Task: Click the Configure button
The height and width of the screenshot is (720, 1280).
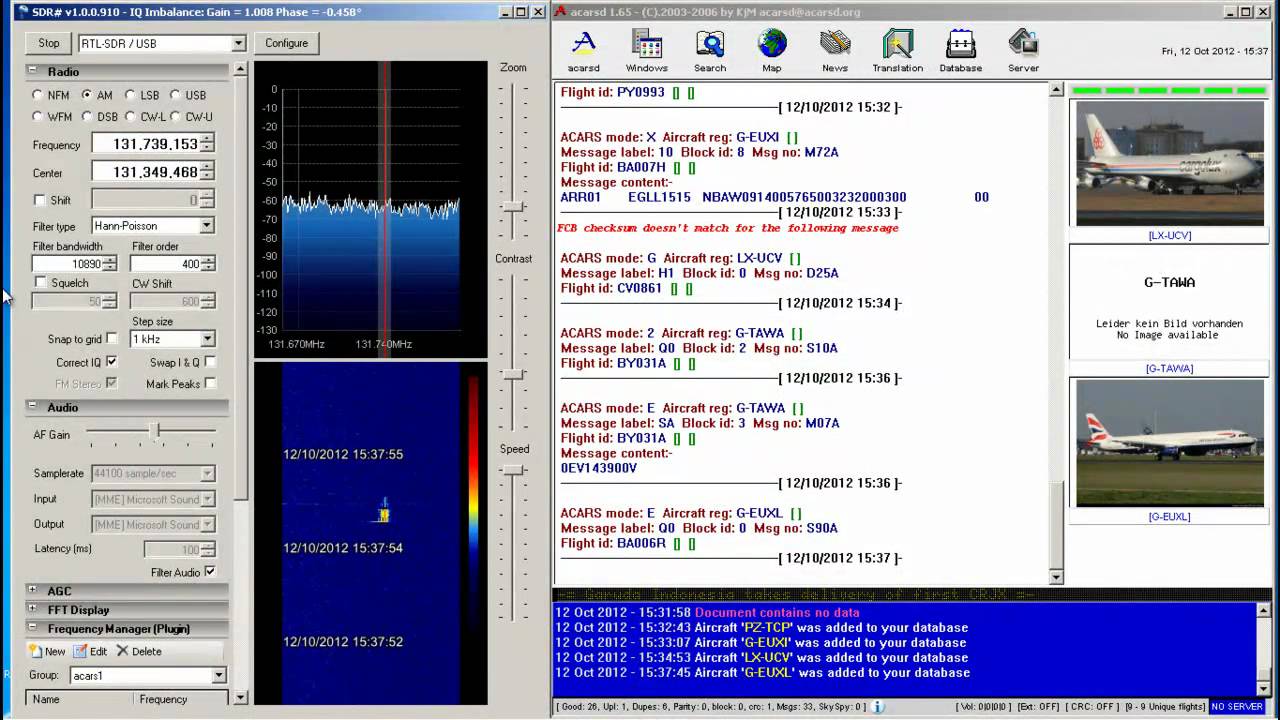Action: tap(286, 43)
